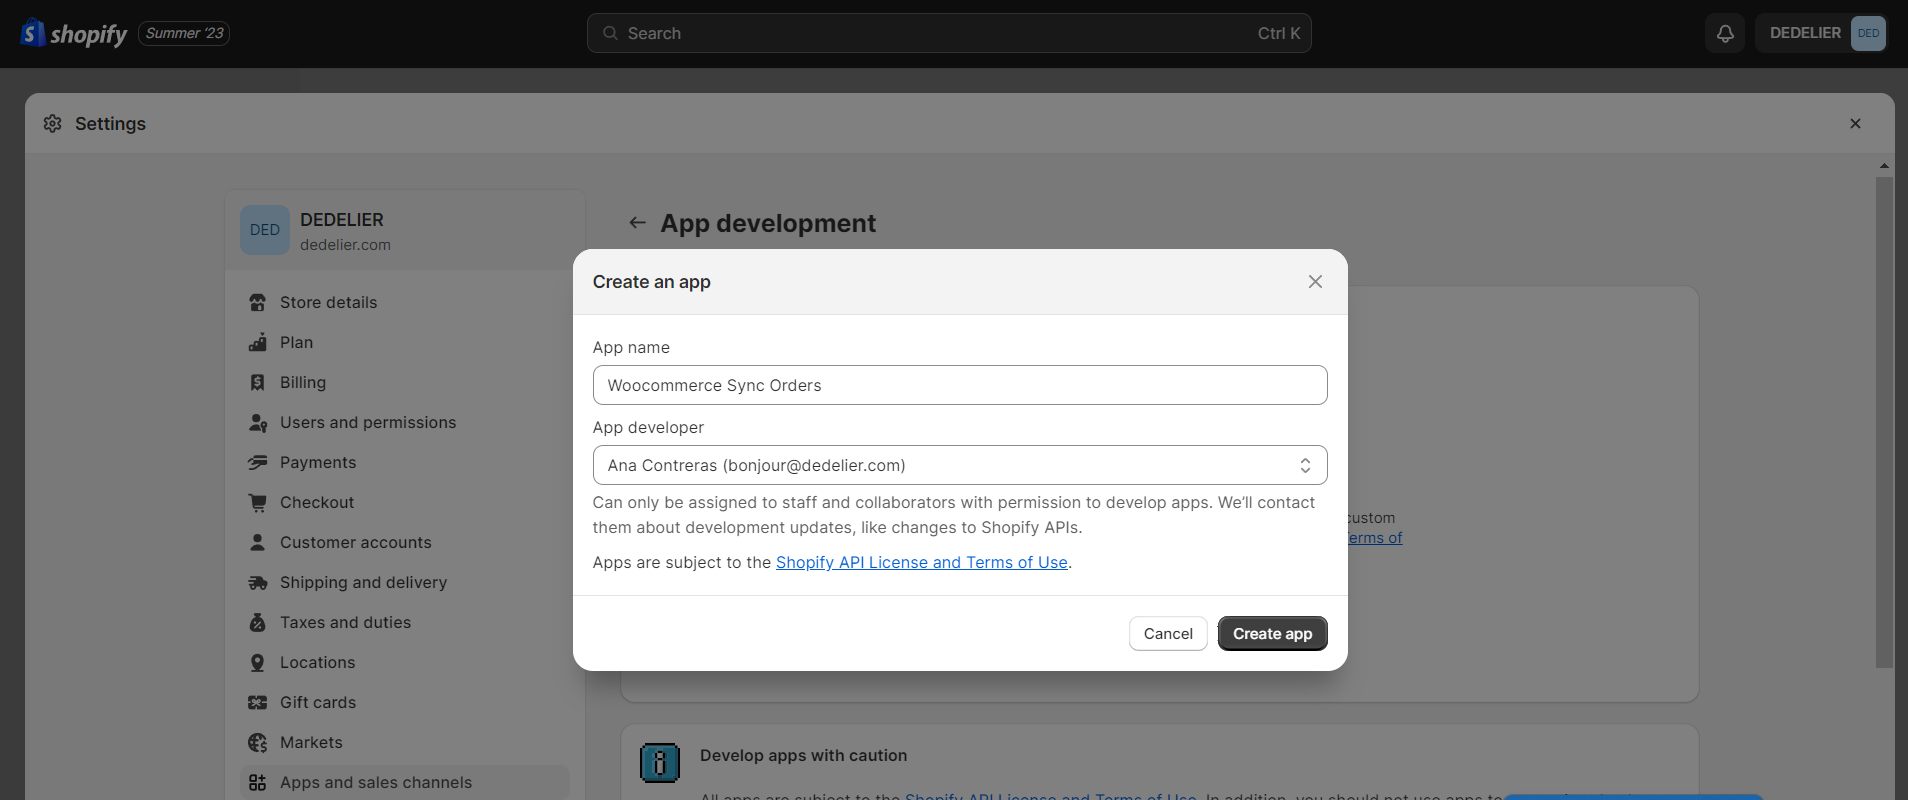This screenshot has width=1908, height=800.
Task: Click the App name input field
Action: pos(960,385)
